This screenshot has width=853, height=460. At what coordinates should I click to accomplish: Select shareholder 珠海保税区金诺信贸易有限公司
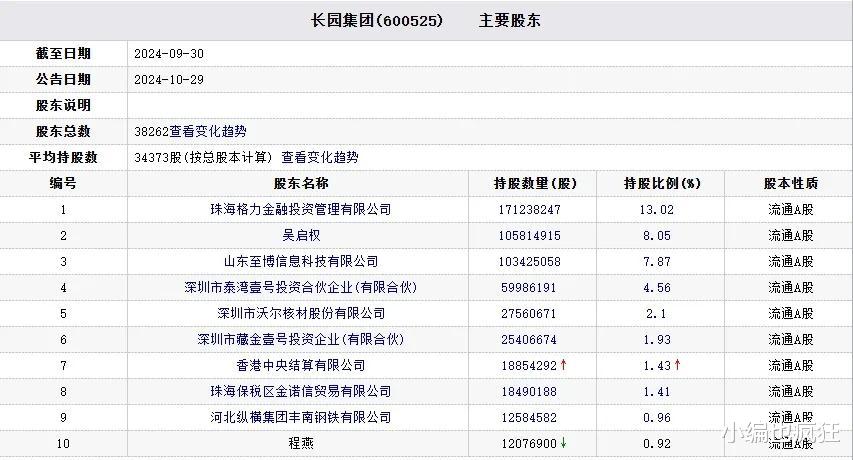(301, 391)
